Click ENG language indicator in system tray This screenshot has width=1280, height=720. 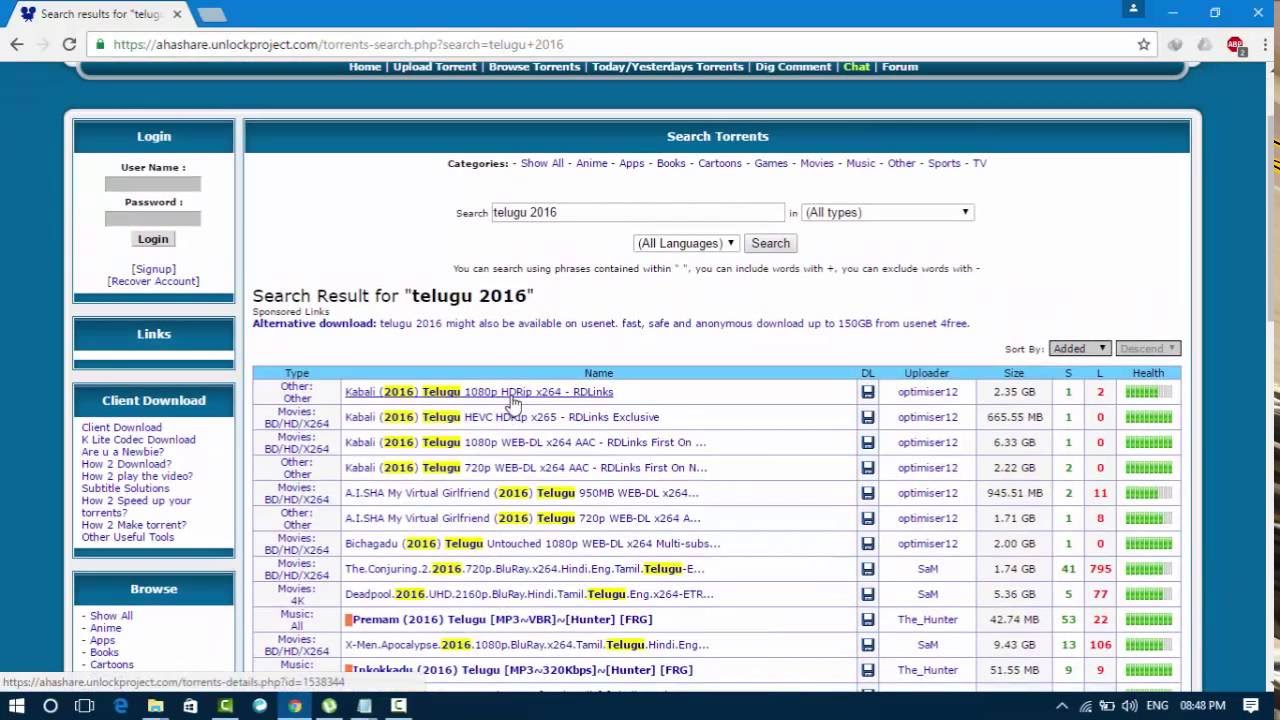(x=1157, y=705)
